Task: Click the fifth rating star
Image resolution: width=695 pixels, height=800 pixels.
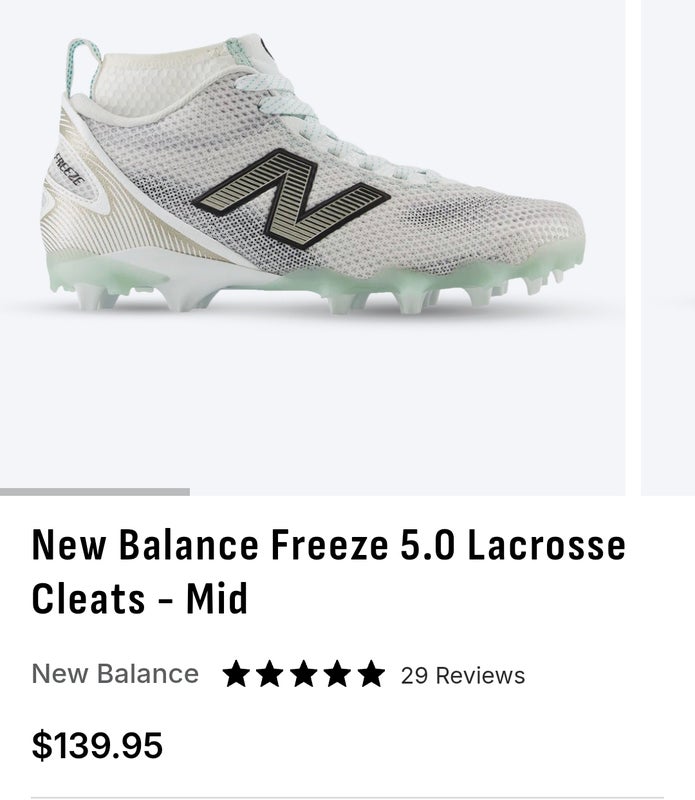Action: tap(371, 675)
